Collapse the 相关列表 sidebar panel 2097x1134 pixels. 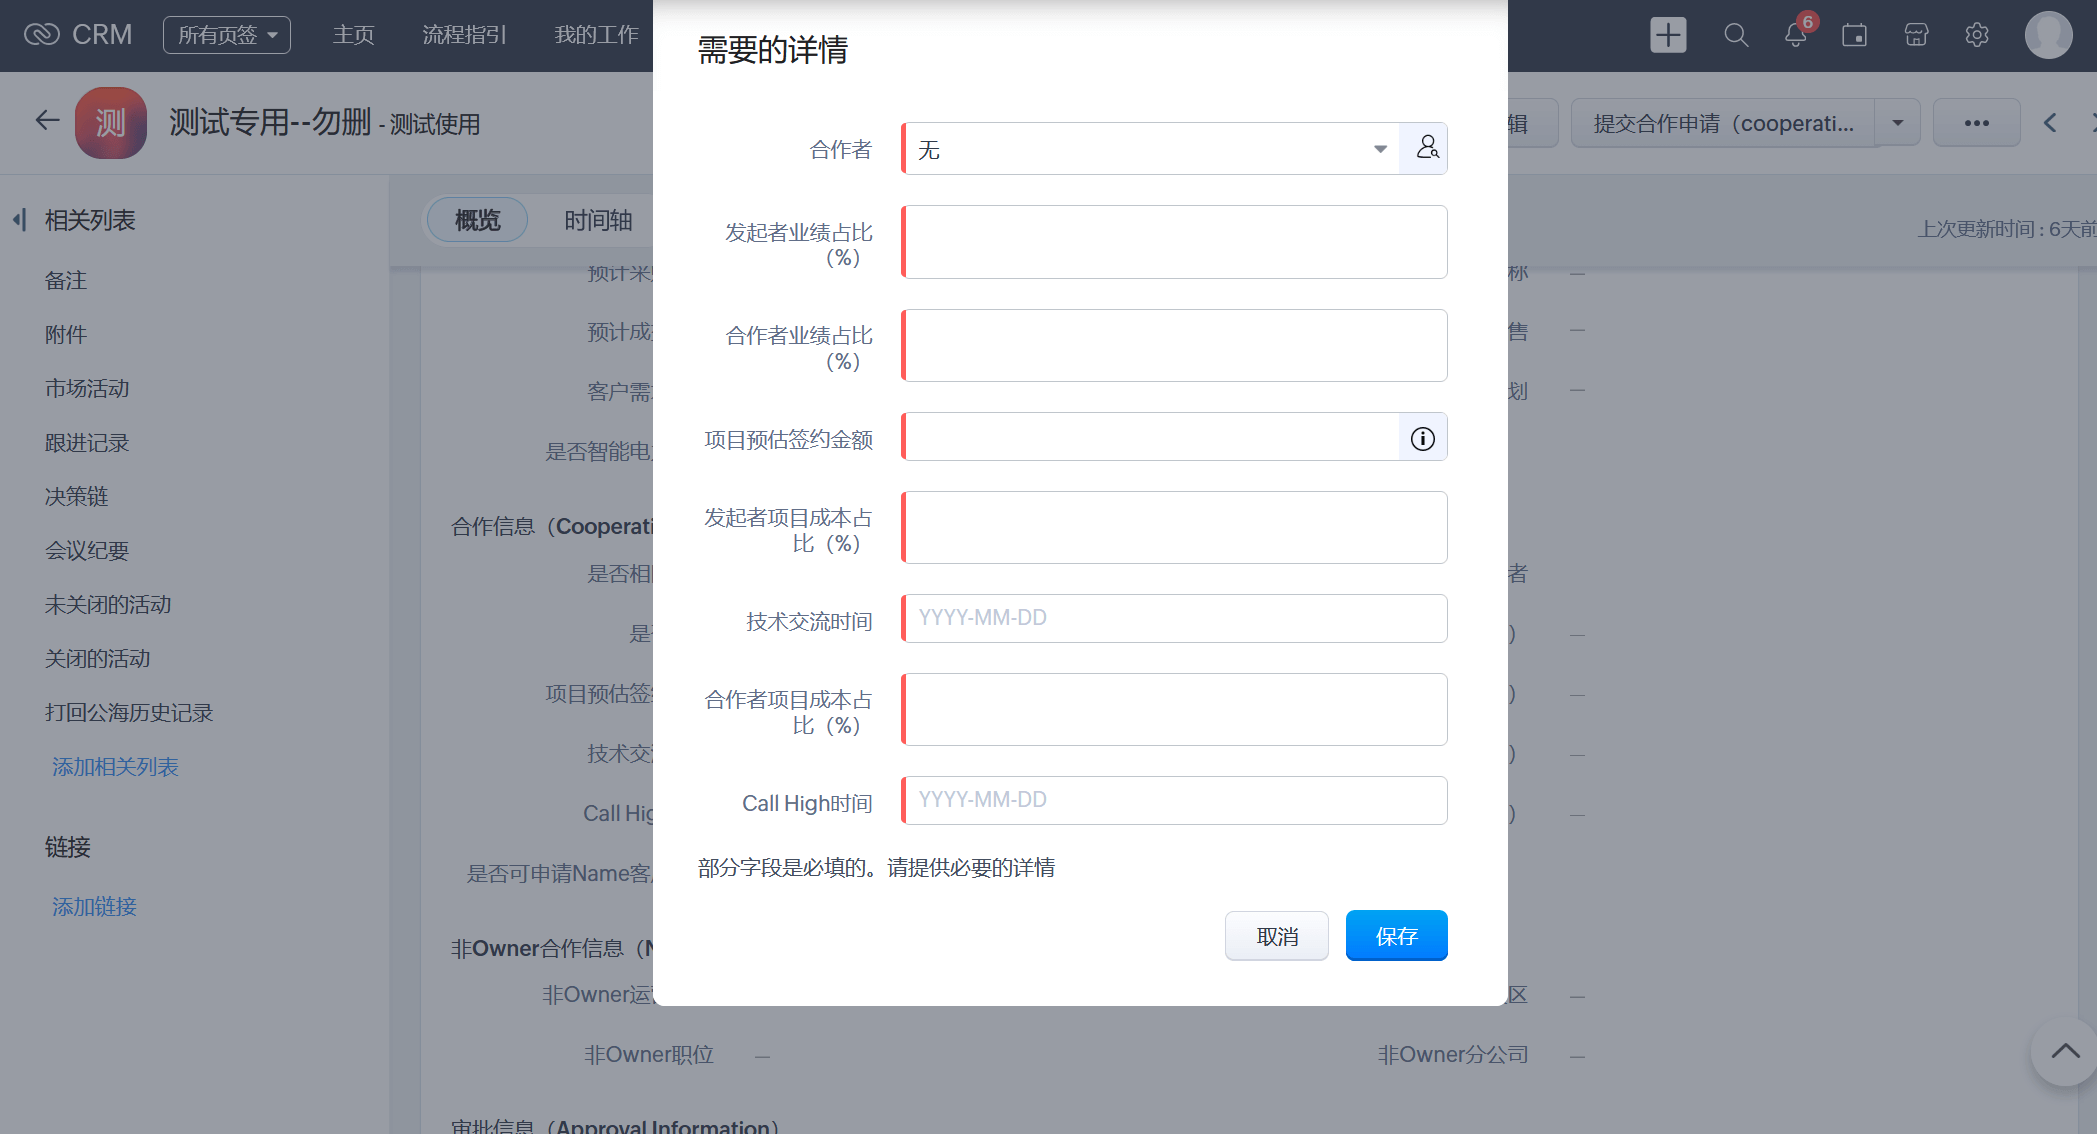20,220
